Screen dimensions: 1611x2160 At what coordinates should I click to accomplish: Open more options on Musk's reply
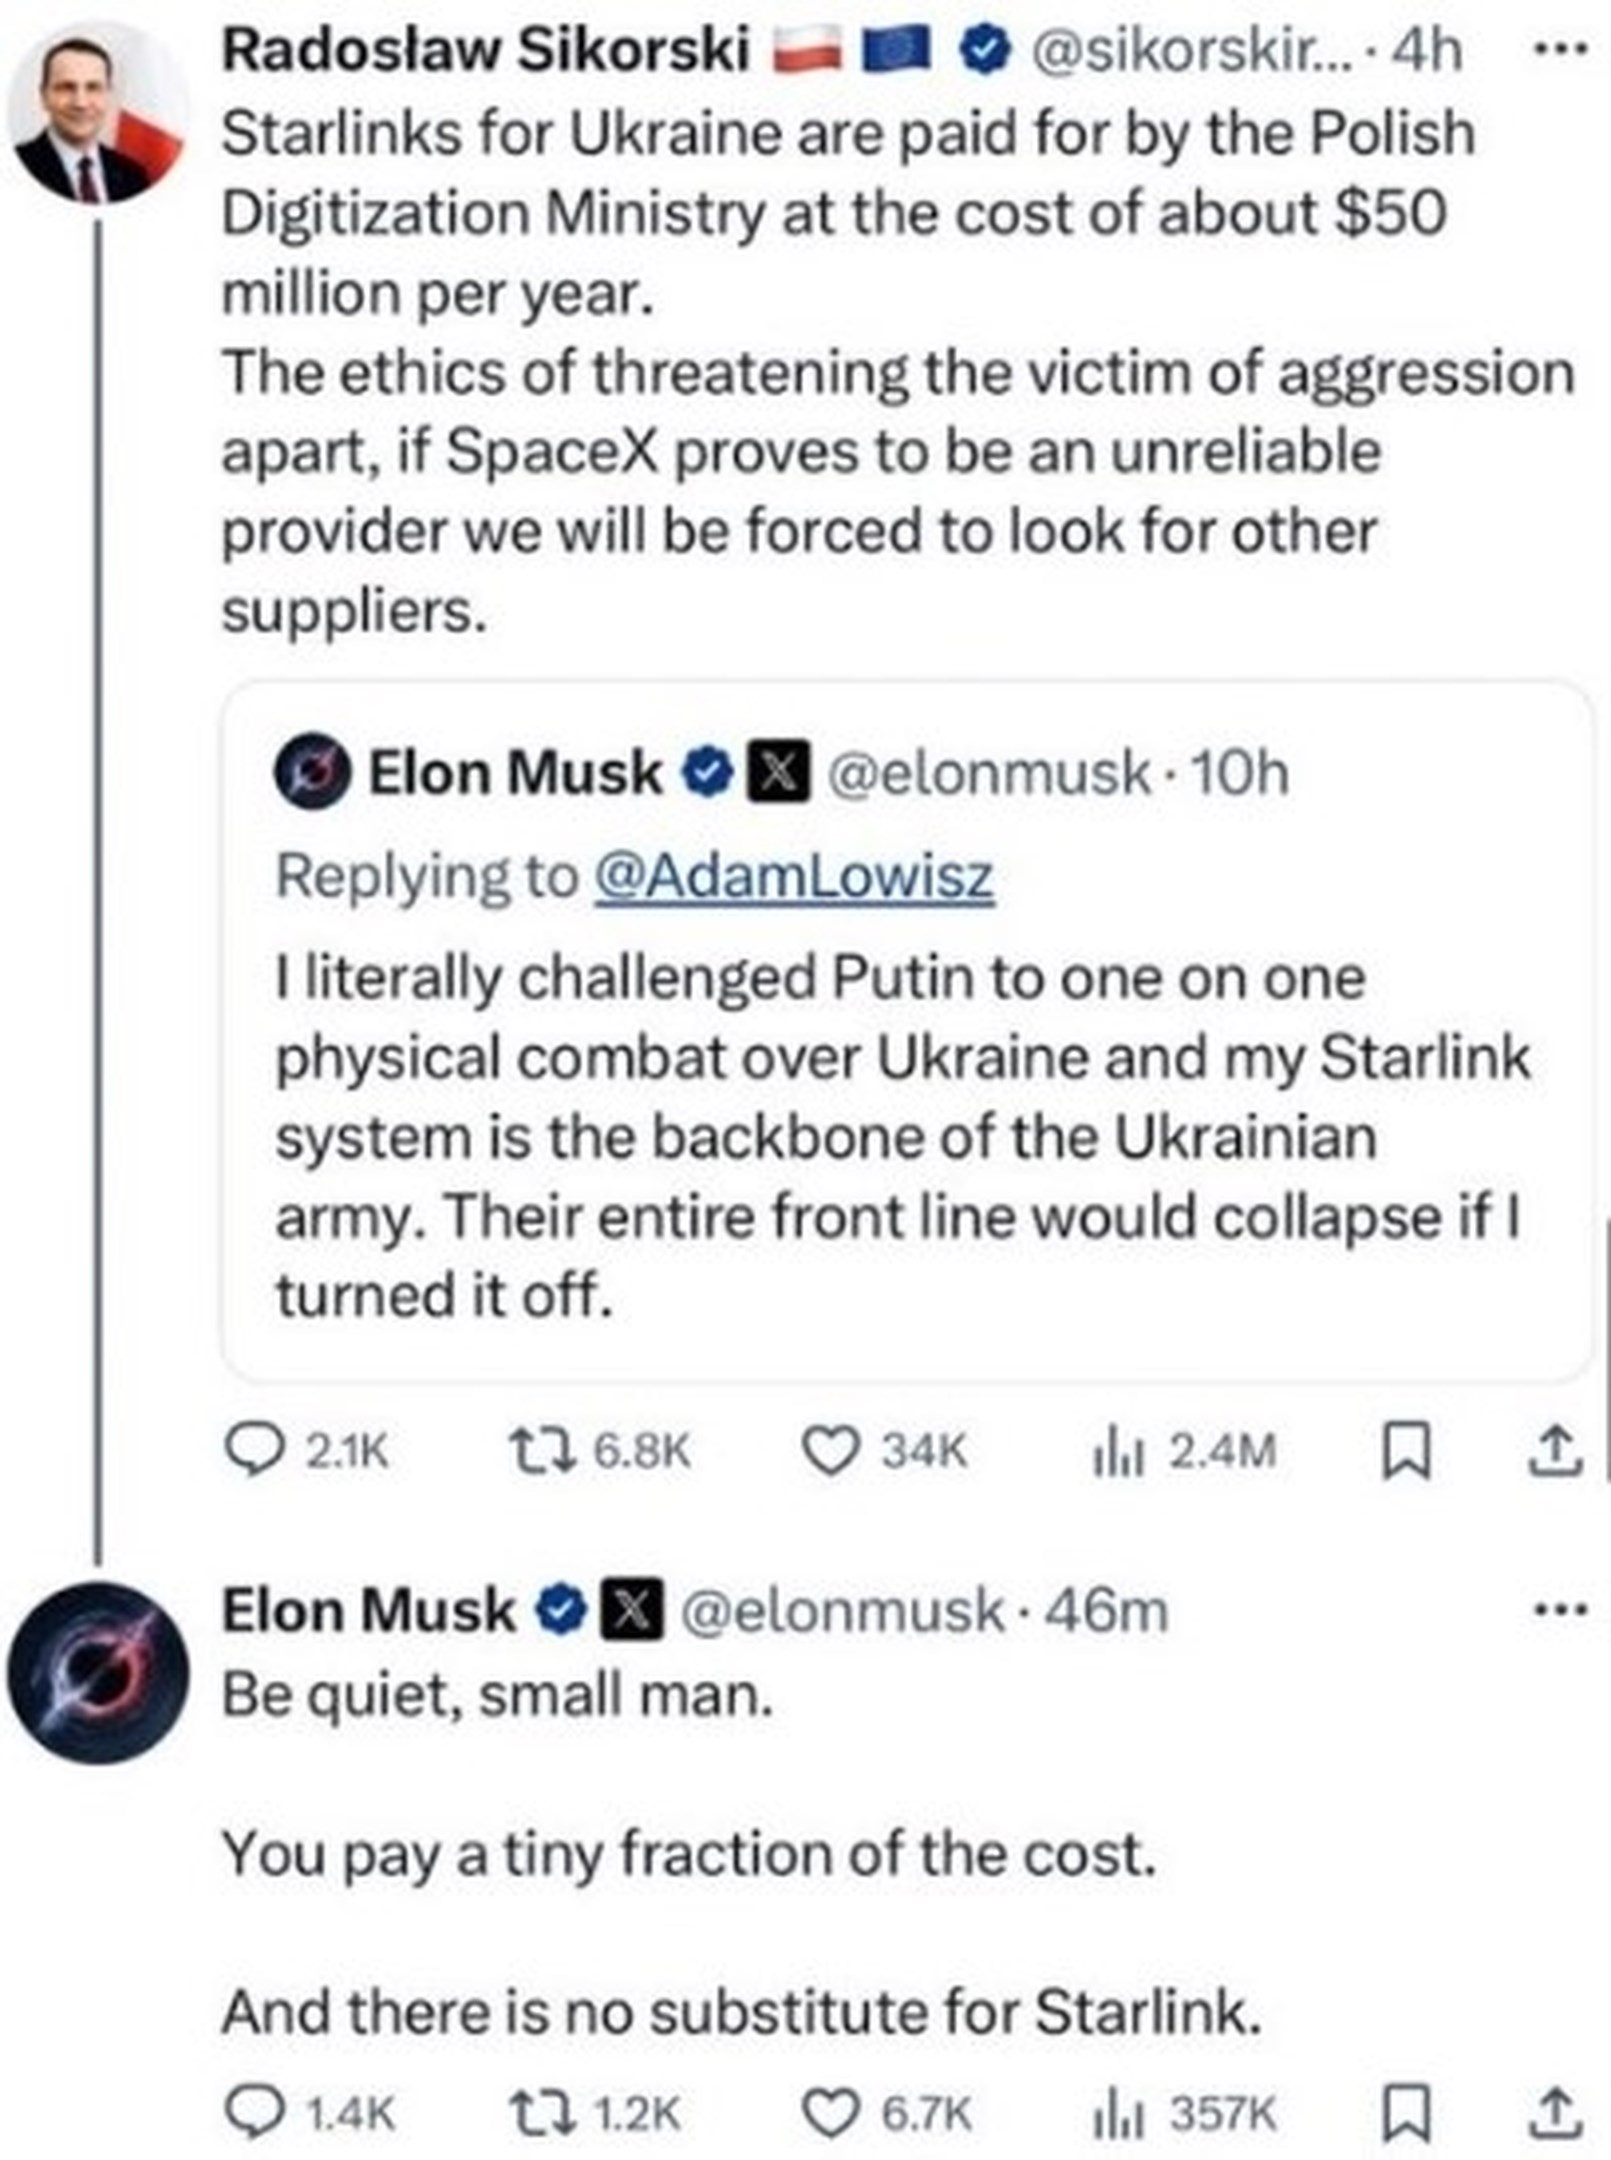tap(1560, 1611)
